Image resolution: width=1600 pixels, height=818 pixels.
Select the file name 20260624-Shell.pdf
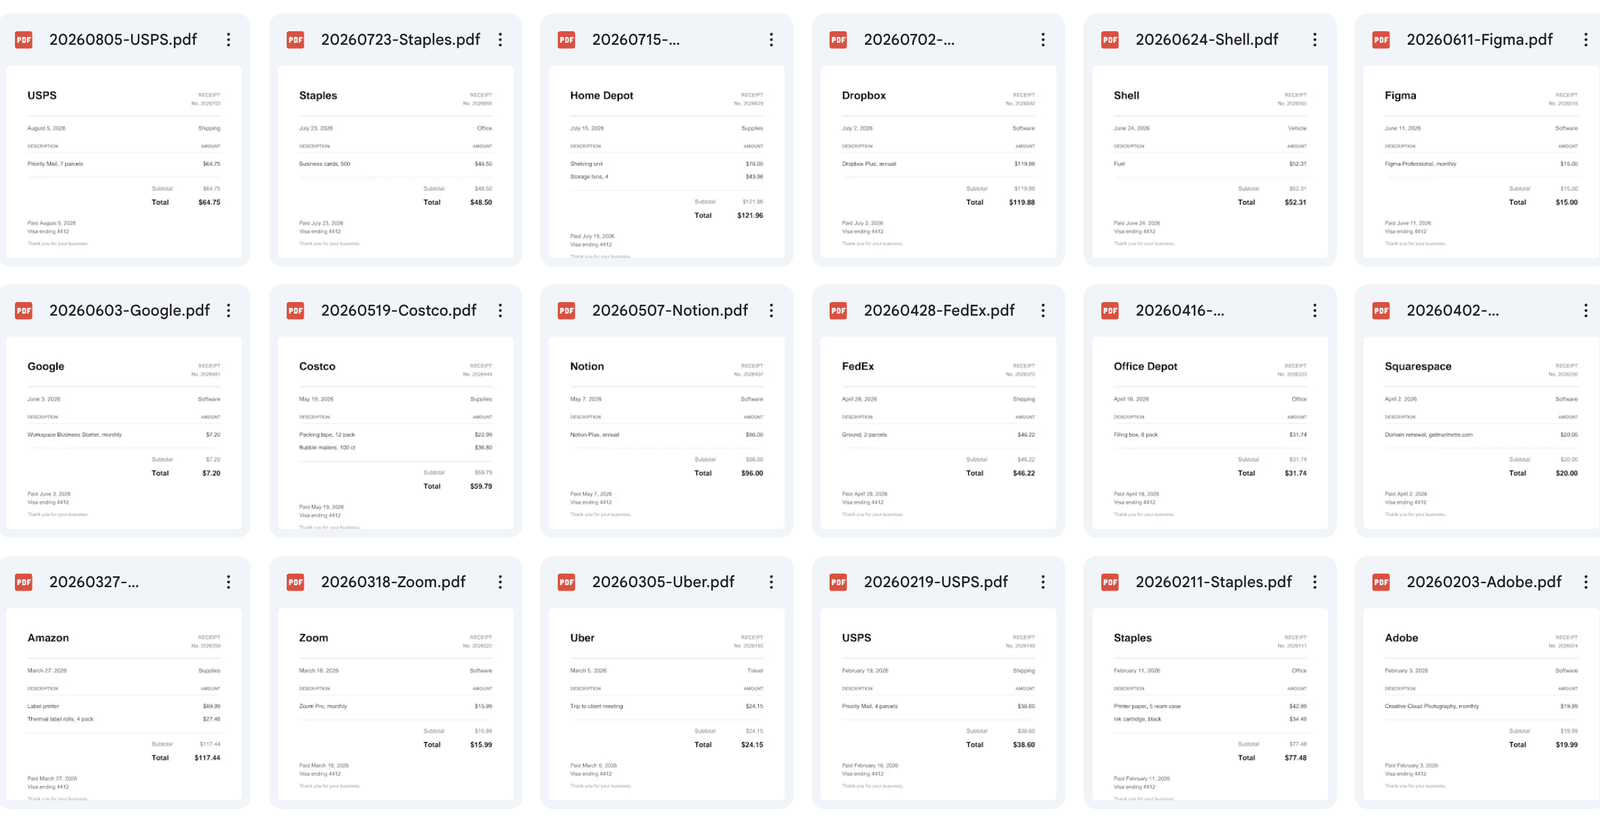click(1207, 40)
